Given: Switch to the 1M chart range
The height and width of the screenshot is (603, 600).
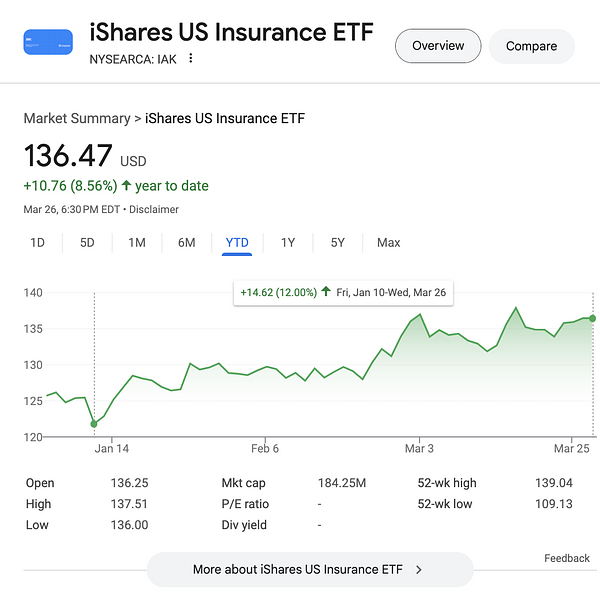Looking at the screenshot, I should tap(137, 243).
